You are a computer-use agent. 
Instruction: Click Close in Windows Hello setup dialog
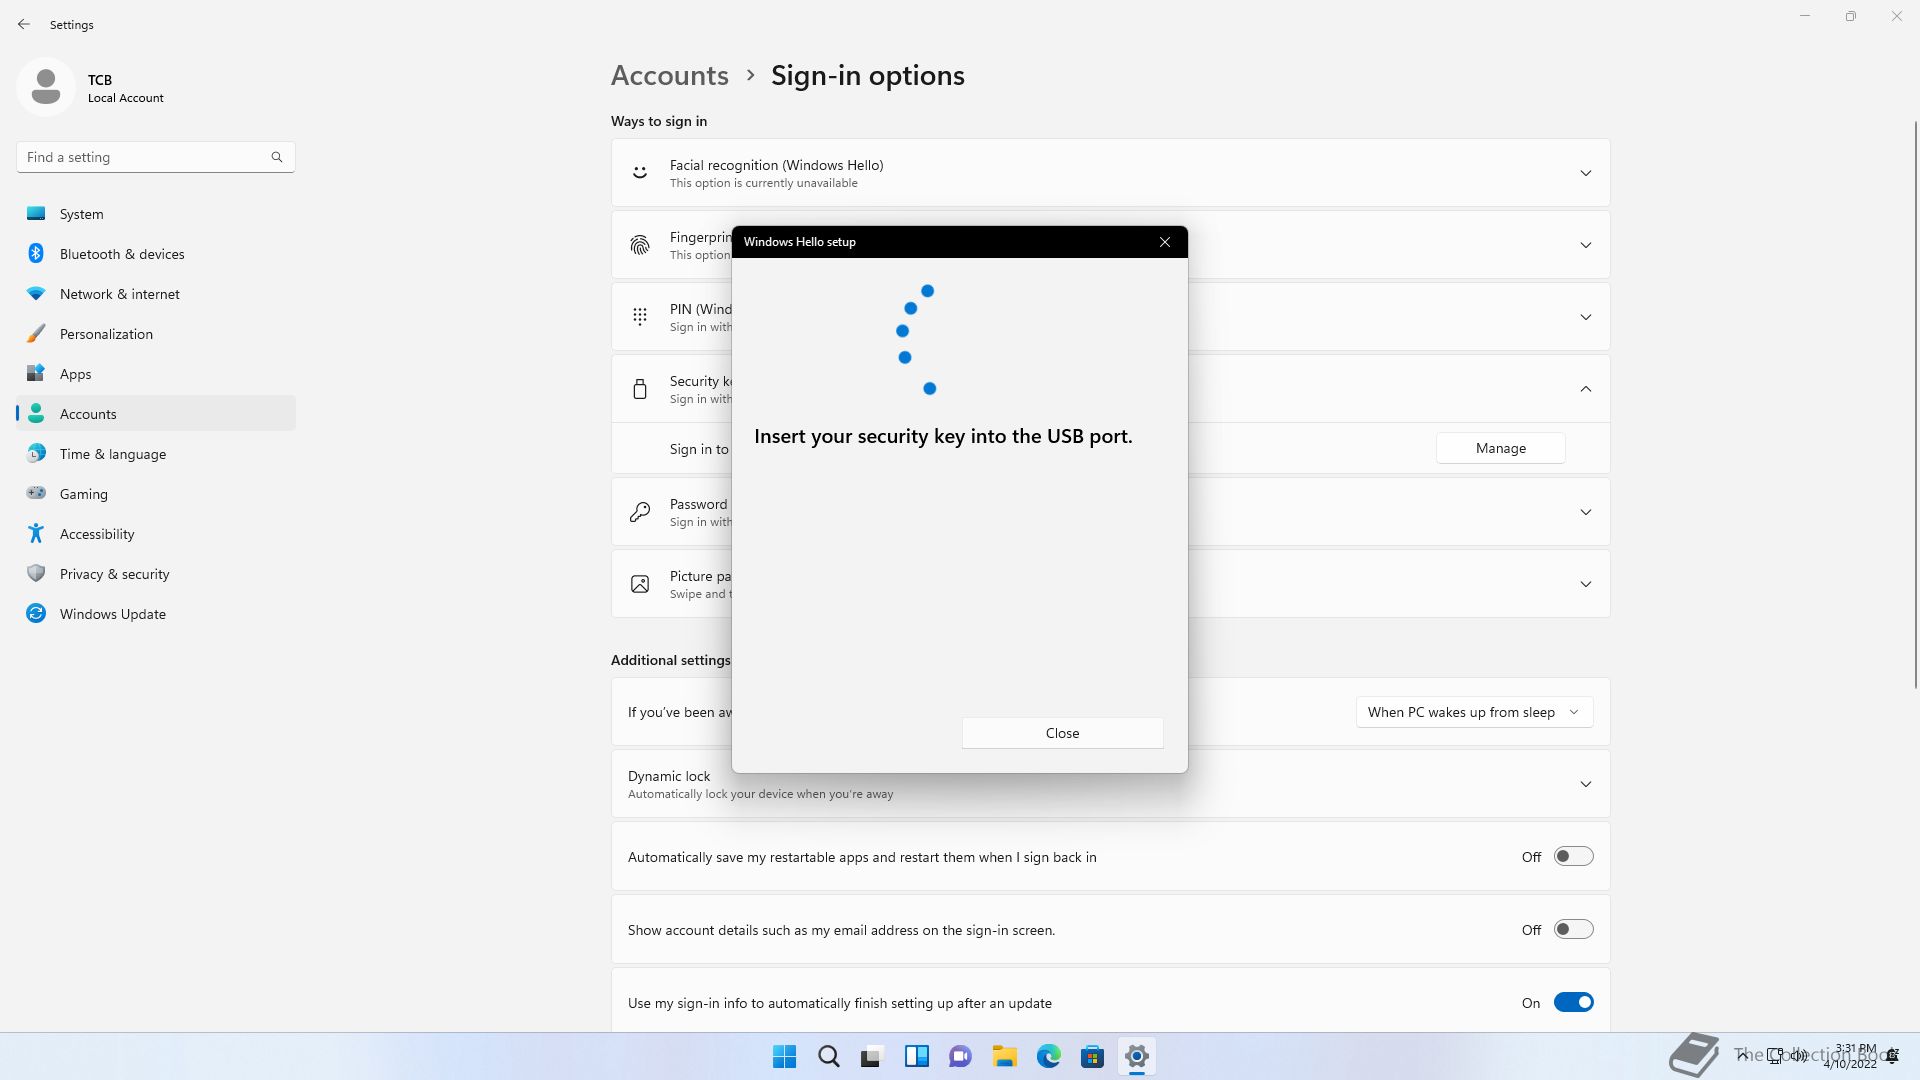(x=1062, y=733)
